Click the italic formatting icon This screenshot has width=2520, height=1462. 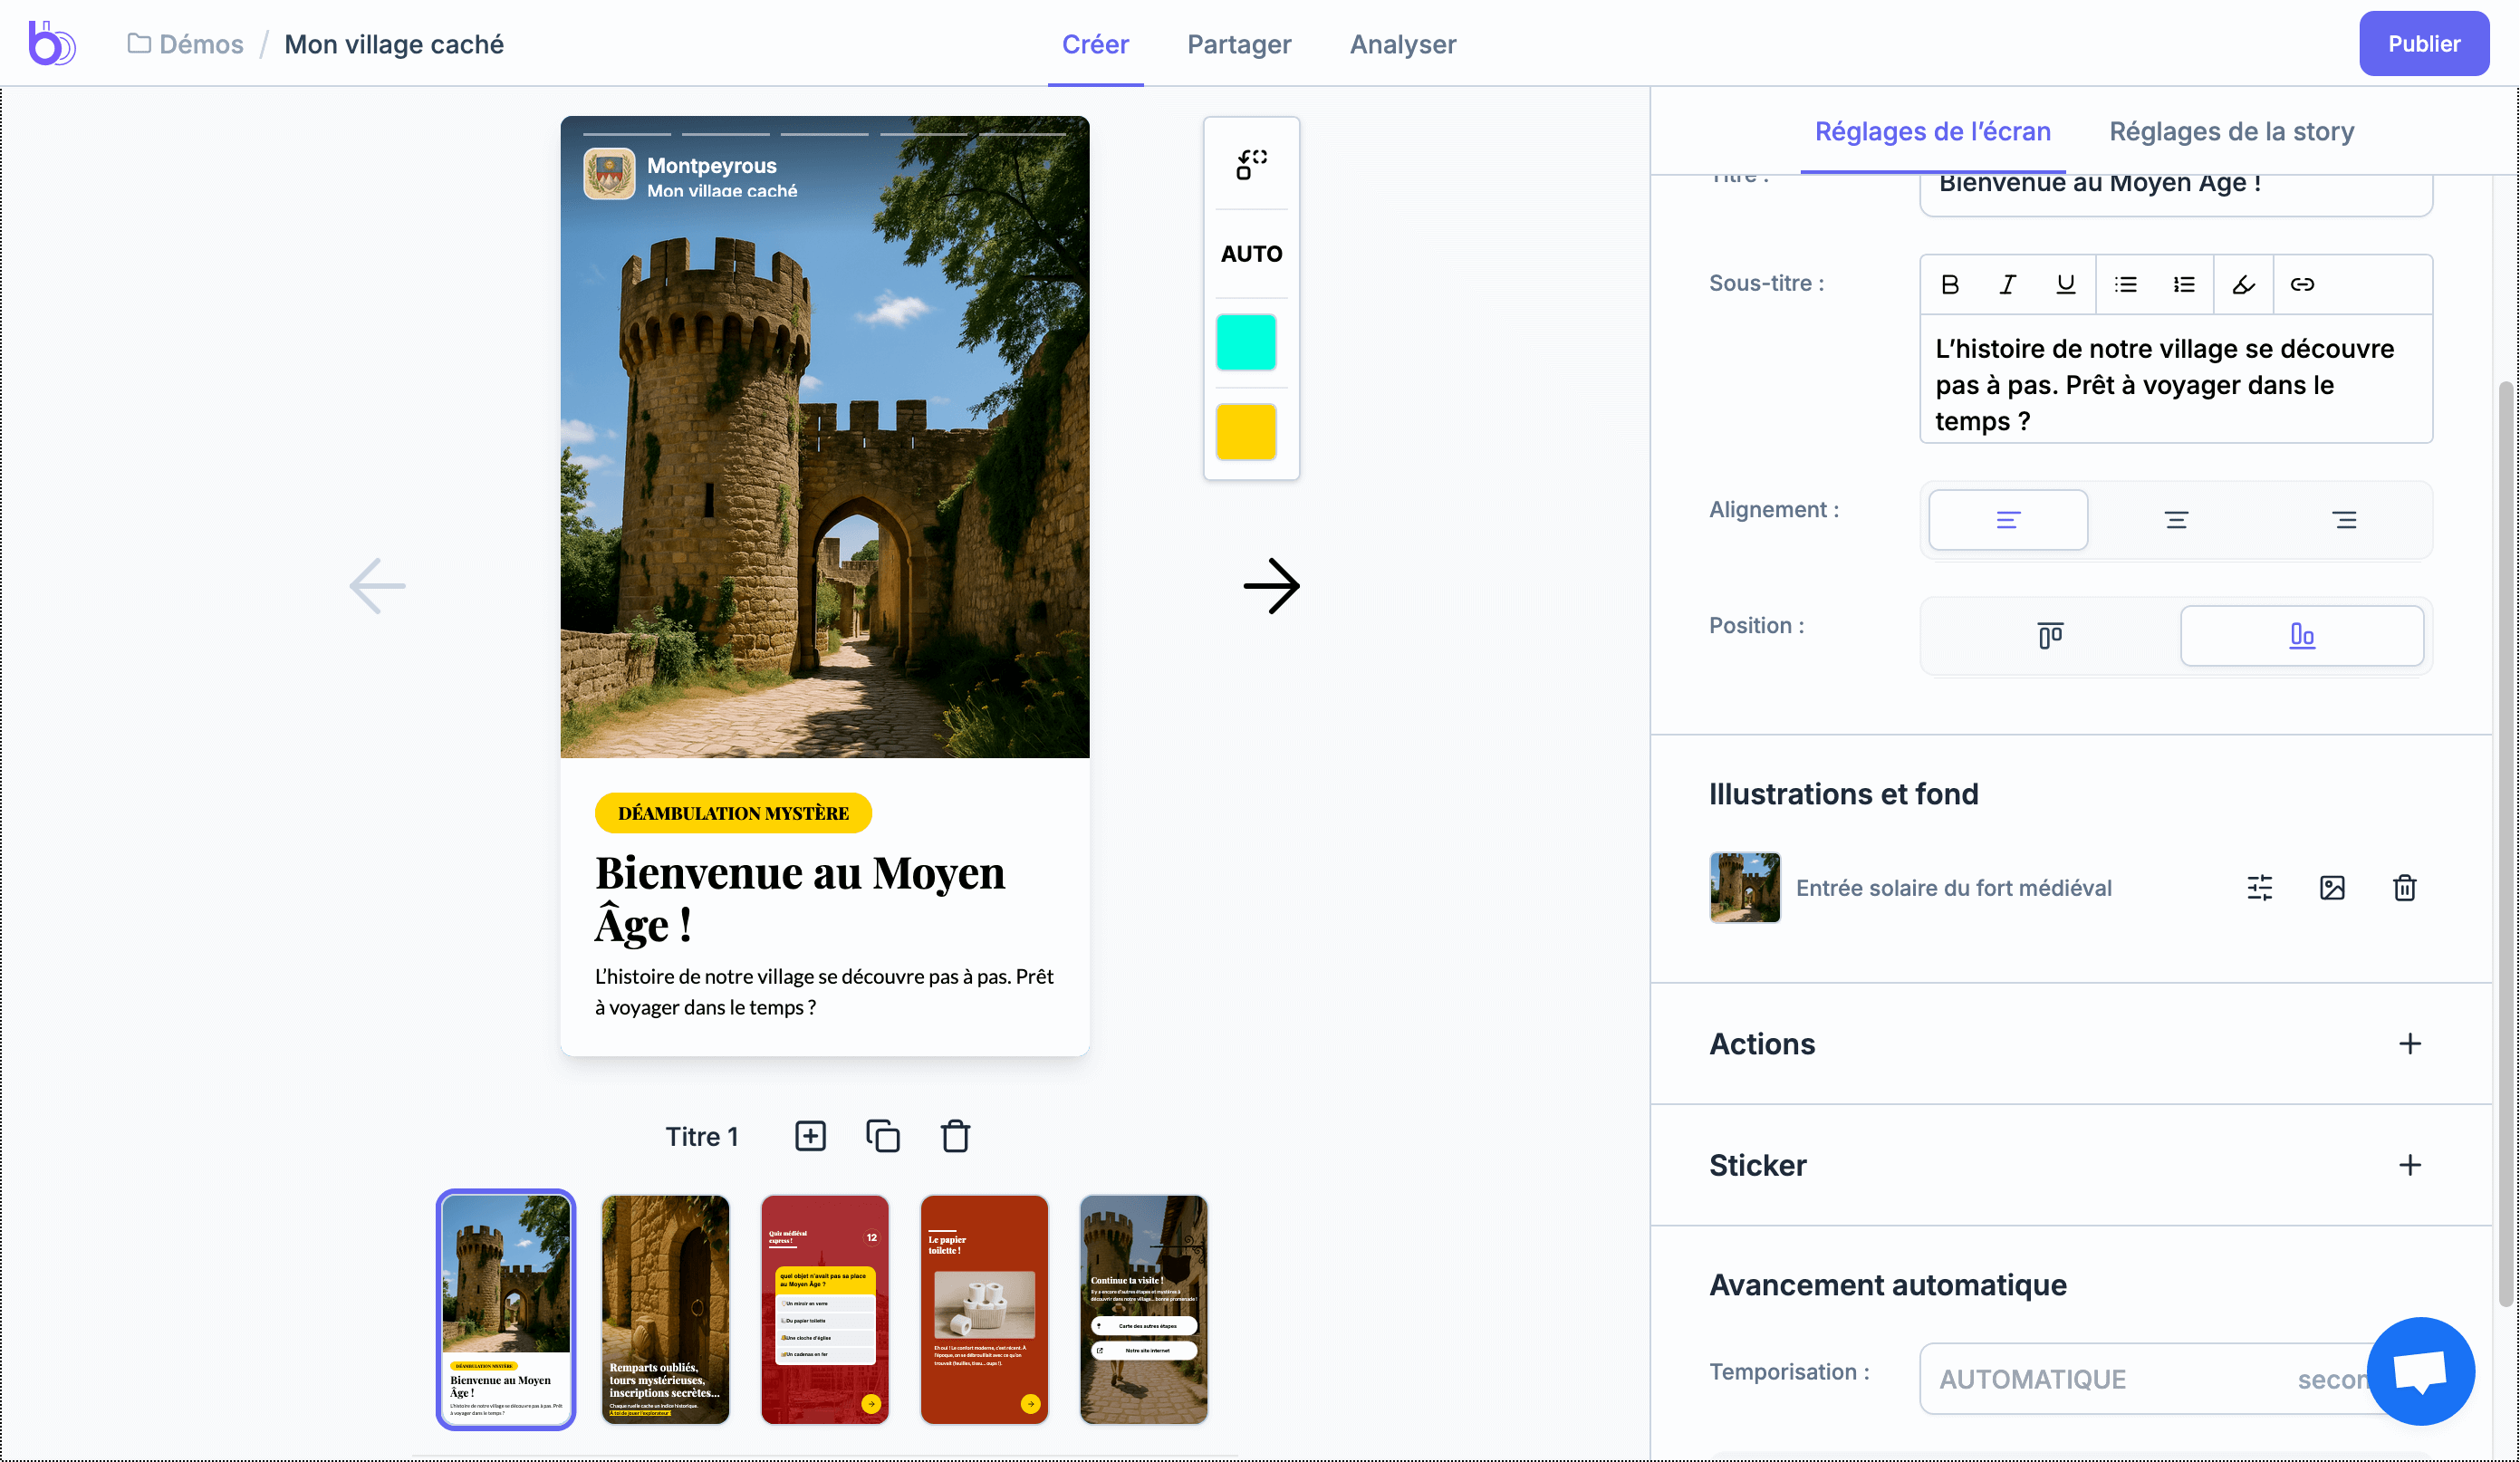click(x=2007, y=284)
